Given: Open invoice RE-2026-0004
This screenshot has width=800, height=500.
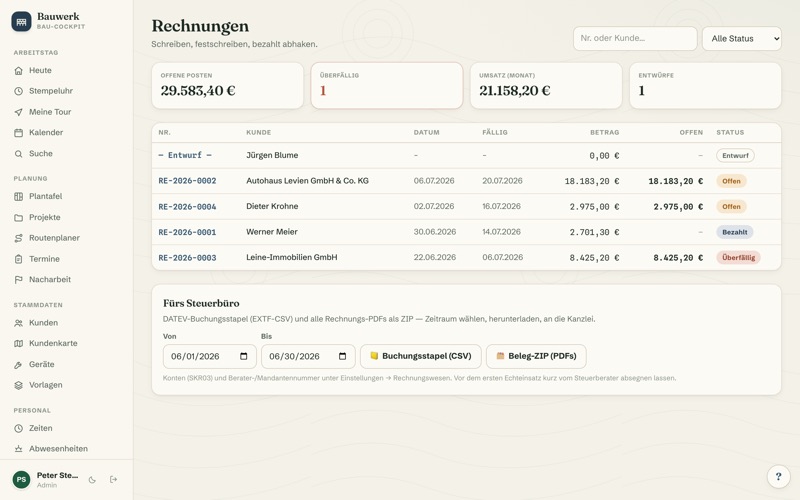Looking at the screenshot, I should (x=187, y=207).
